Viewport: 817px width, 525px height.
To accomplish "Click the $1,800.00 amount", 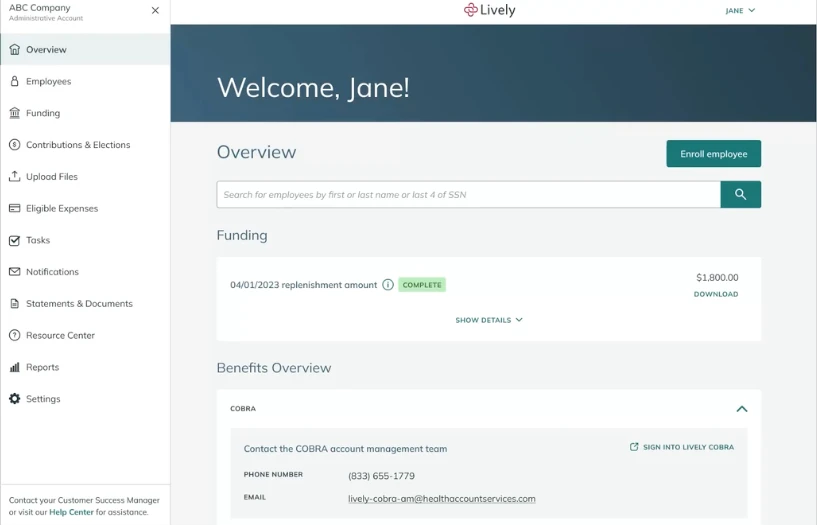I will click(717, 278).
